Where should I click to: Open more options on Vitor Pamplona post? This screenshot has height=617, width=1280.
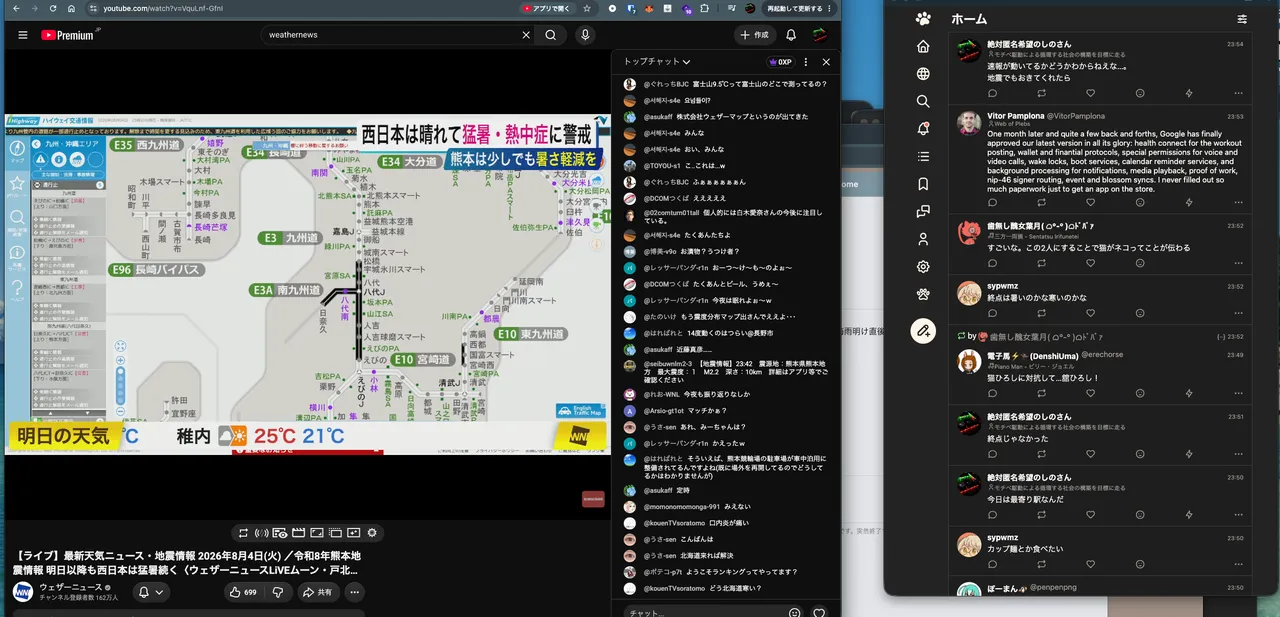click(x=1238, y=203)
